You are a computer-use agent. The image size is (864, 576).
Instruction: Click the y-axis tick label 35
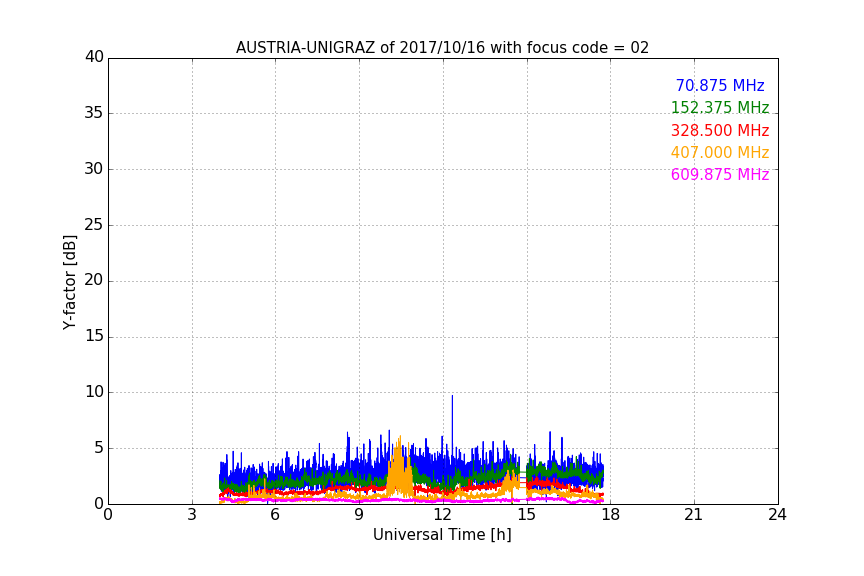click(x=94, y=113)
